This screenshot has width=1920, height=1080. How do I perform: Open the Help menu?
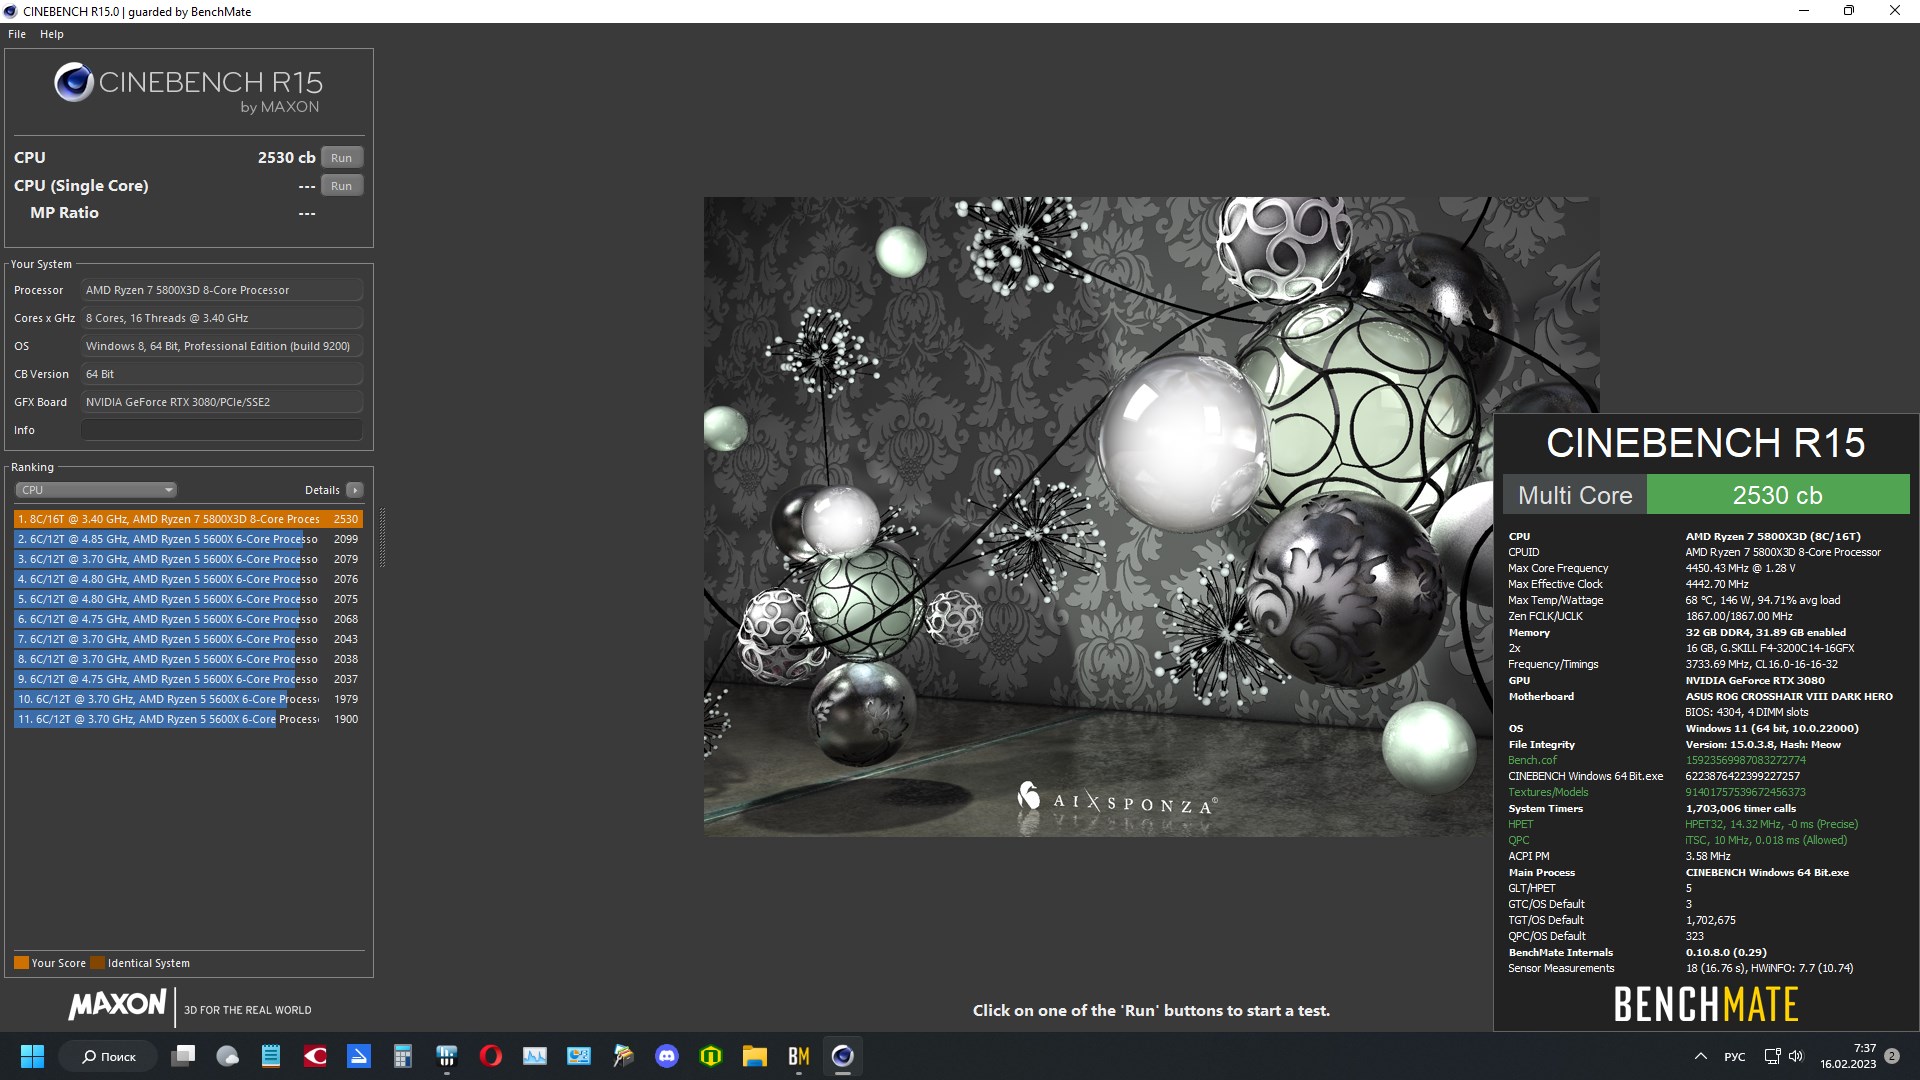click(52, 34)
